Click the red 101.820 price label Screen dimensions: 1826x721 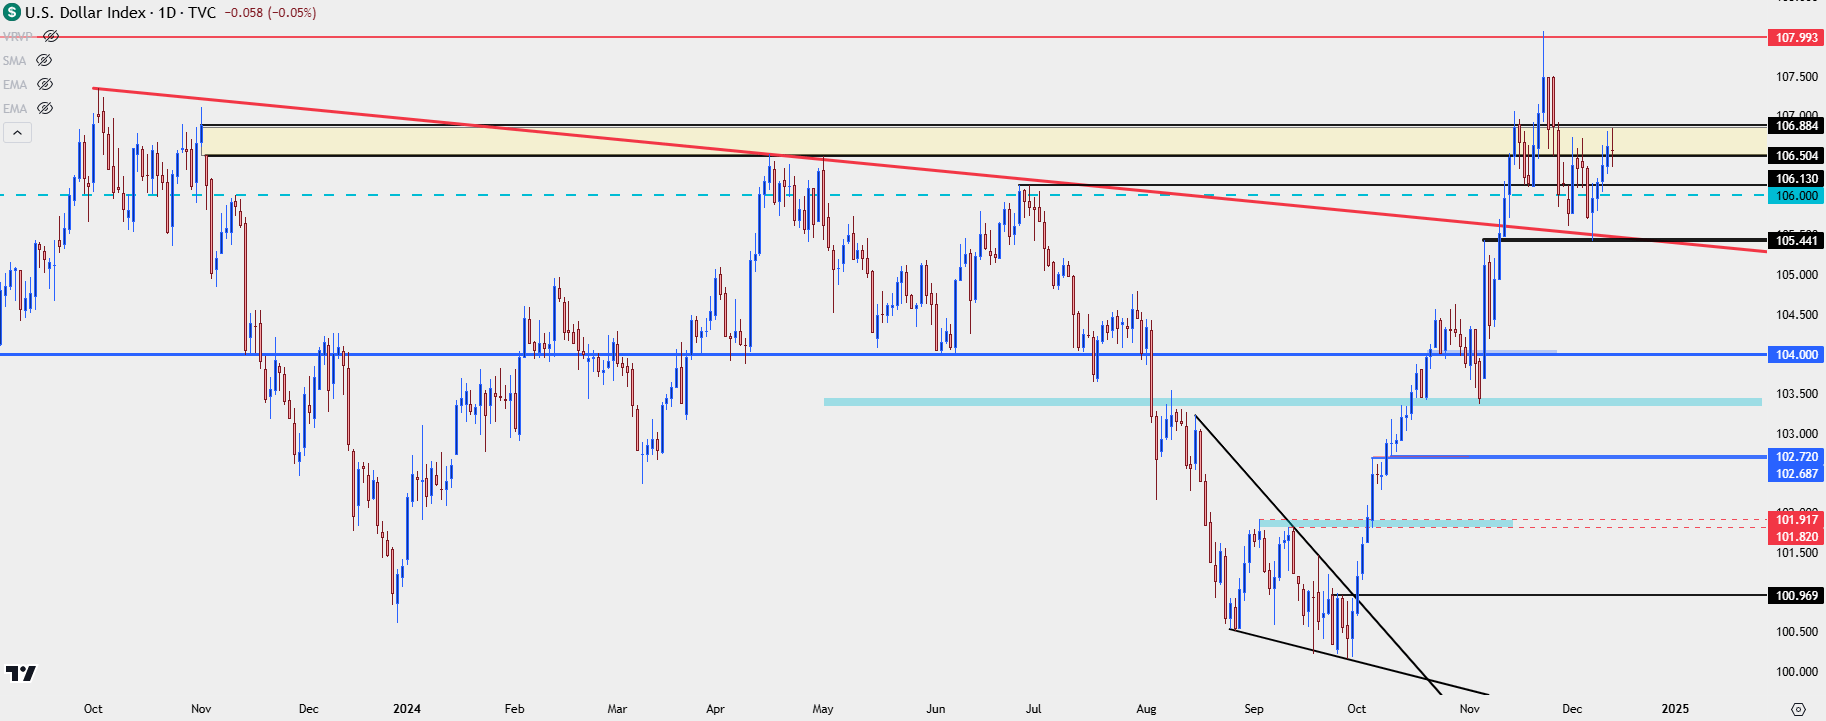(1797, 536)
